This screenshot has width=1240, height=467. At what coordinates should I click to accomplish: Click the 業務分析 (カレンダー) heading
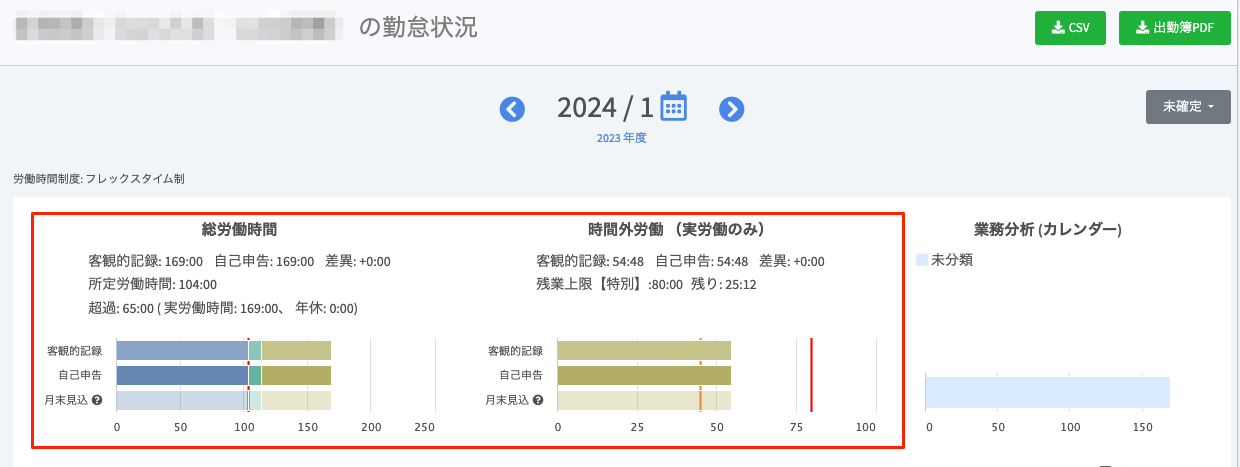[x=1047, y=229]
